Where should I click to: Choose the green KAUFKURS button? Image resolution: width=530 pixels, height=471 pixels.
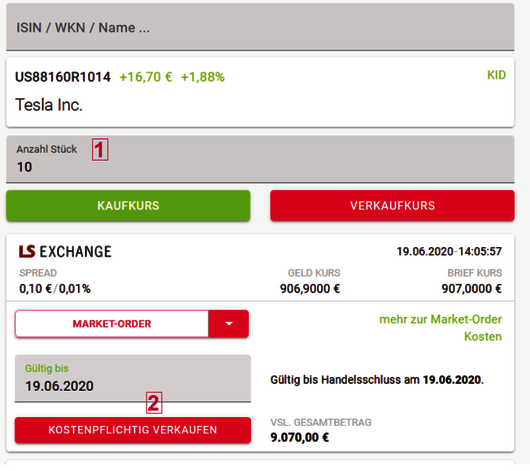128,206
